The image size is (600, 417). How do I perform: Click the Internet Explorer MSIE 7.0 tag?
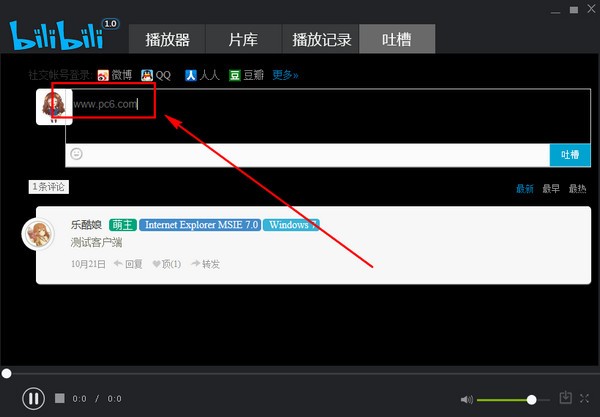200,225
